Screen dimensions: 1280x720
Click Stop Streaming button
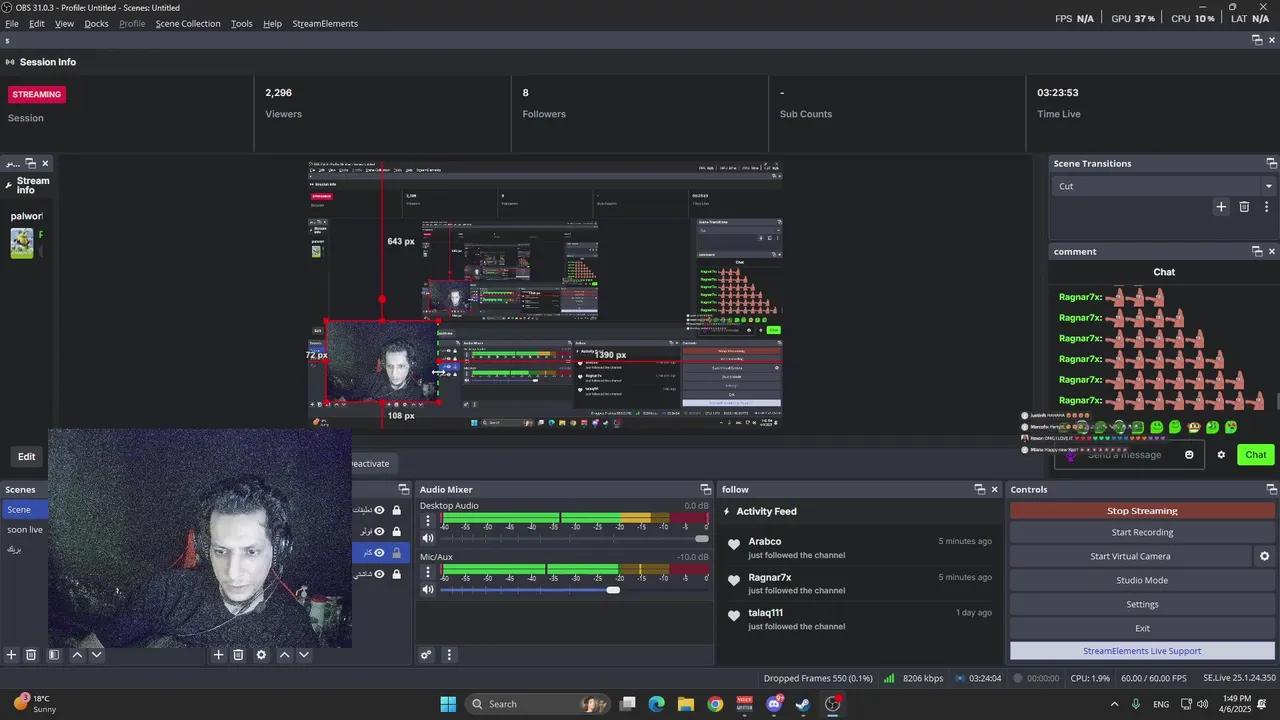(1142, 510)
